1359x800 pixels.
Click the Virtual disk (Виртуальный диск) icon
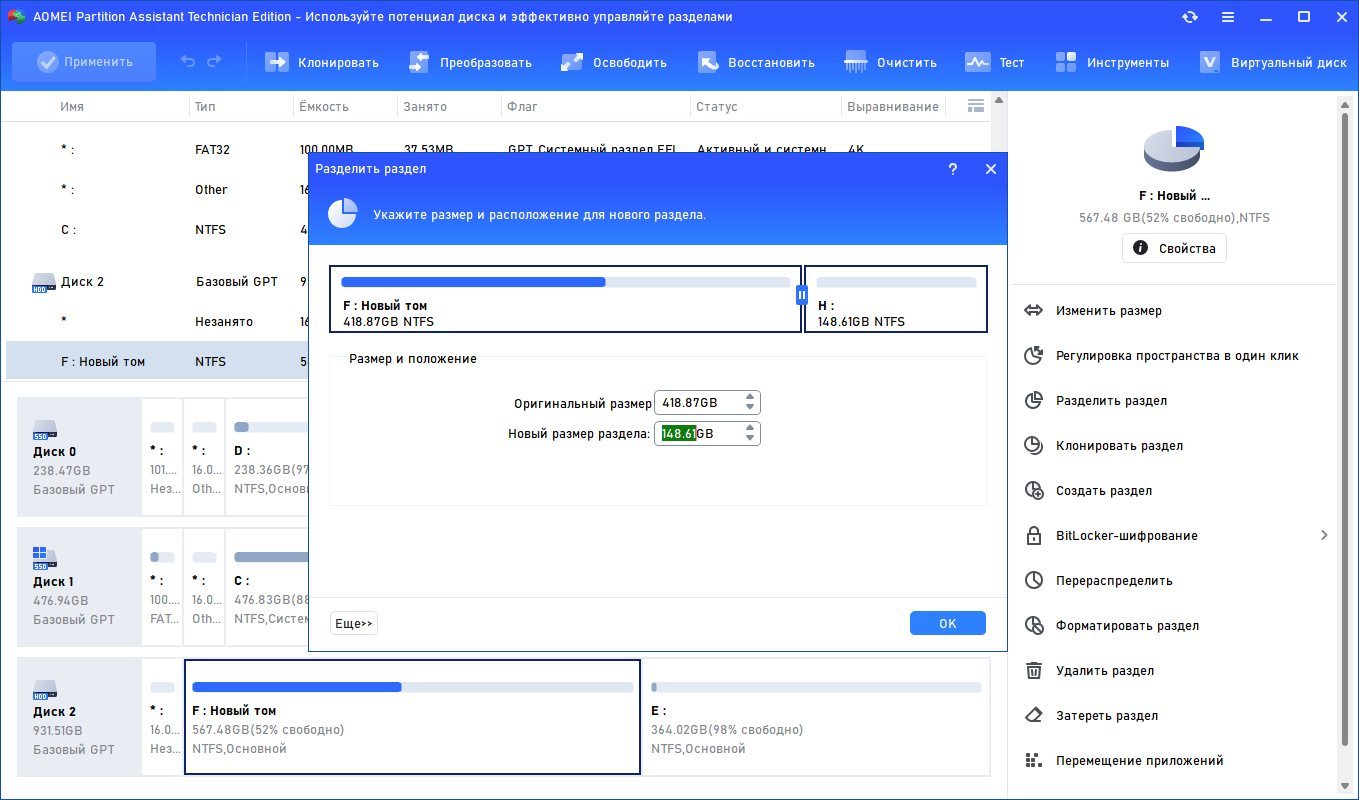(x=1209, y=62)
